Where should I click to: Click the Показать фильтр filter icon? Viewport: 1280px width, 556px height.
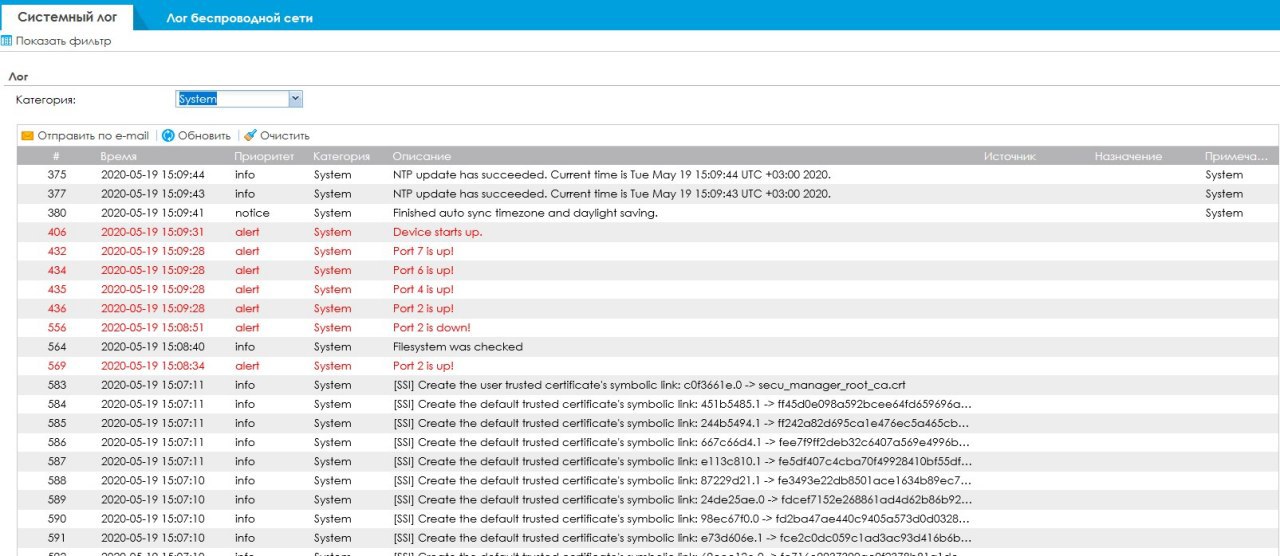(7, 41)
